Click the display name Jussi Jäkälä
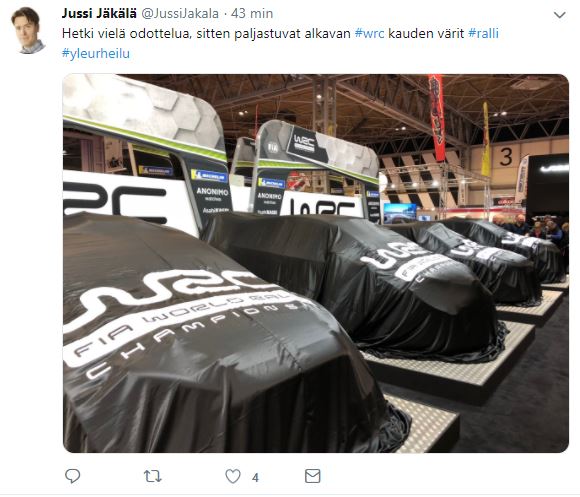Image resolution: width=580 pixels, height=497 pixels. click(x=99, y=13)
